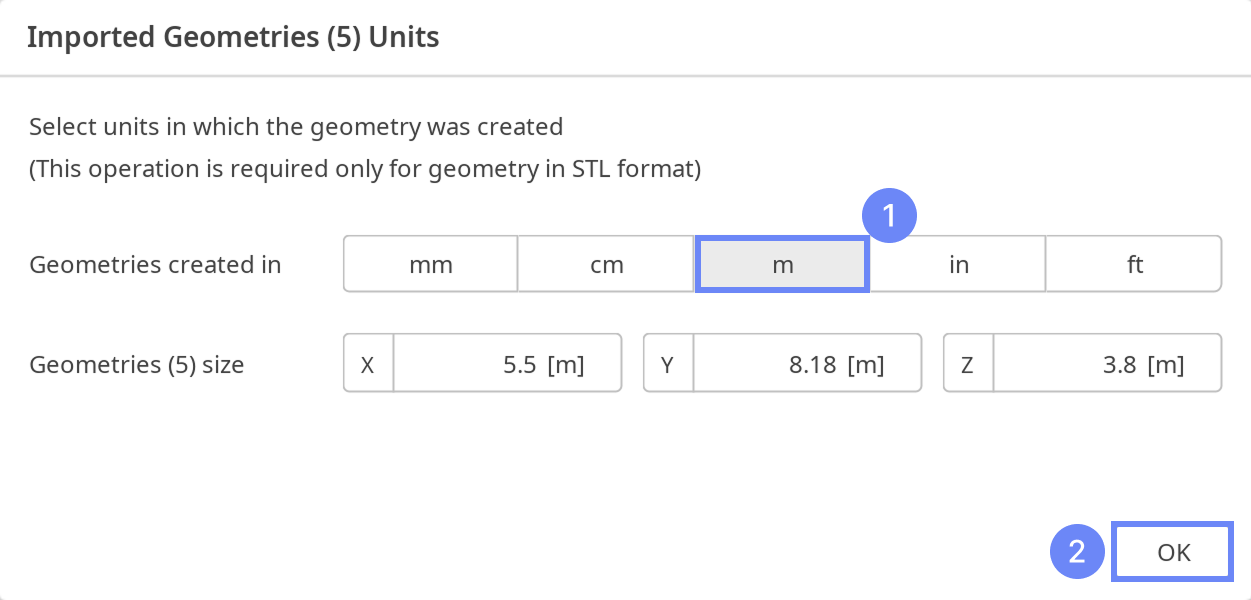1251x600 pixels.
Task: Click annotation badge numbered 1
Action: coord(889,214)
